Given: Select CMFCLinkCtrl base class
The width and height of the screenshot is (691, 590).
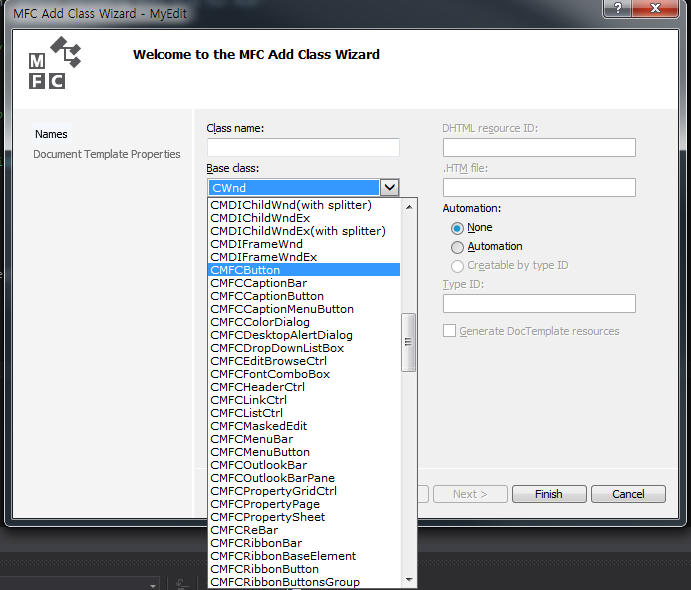Looking at the screenshot, I should click(304, 400).
